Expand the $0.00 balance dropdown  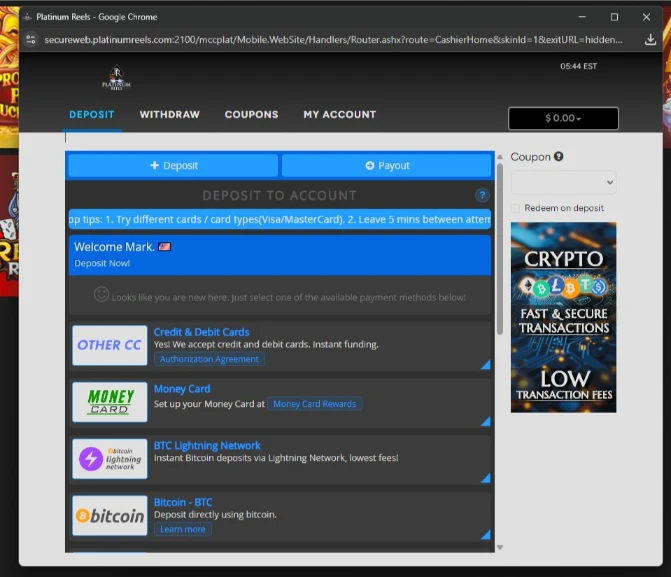tap(563, 118)
